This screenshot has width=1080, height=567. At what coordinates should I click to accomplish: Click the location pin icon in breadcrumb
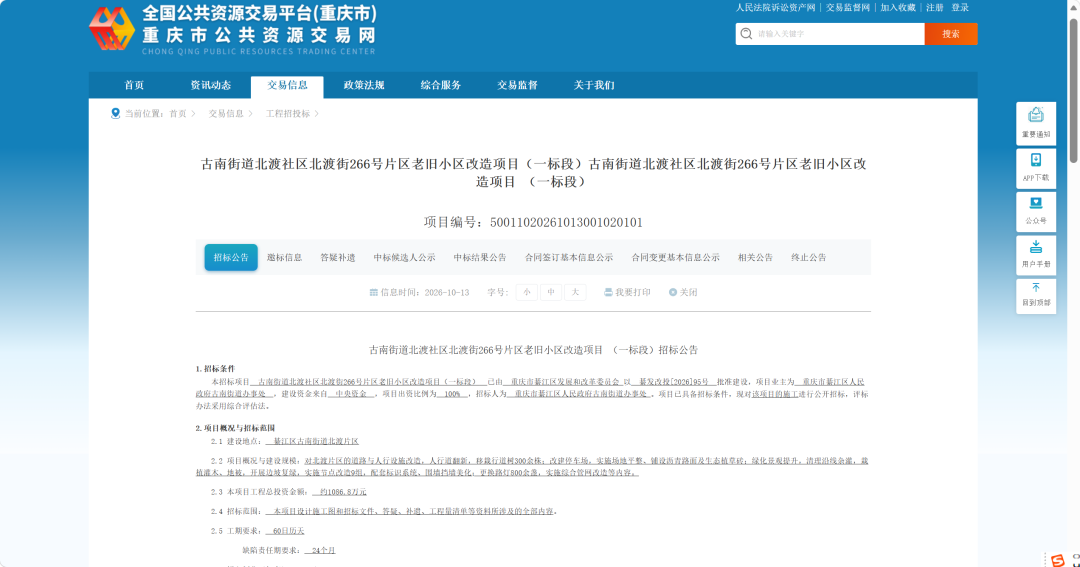[x=115, y=114]
